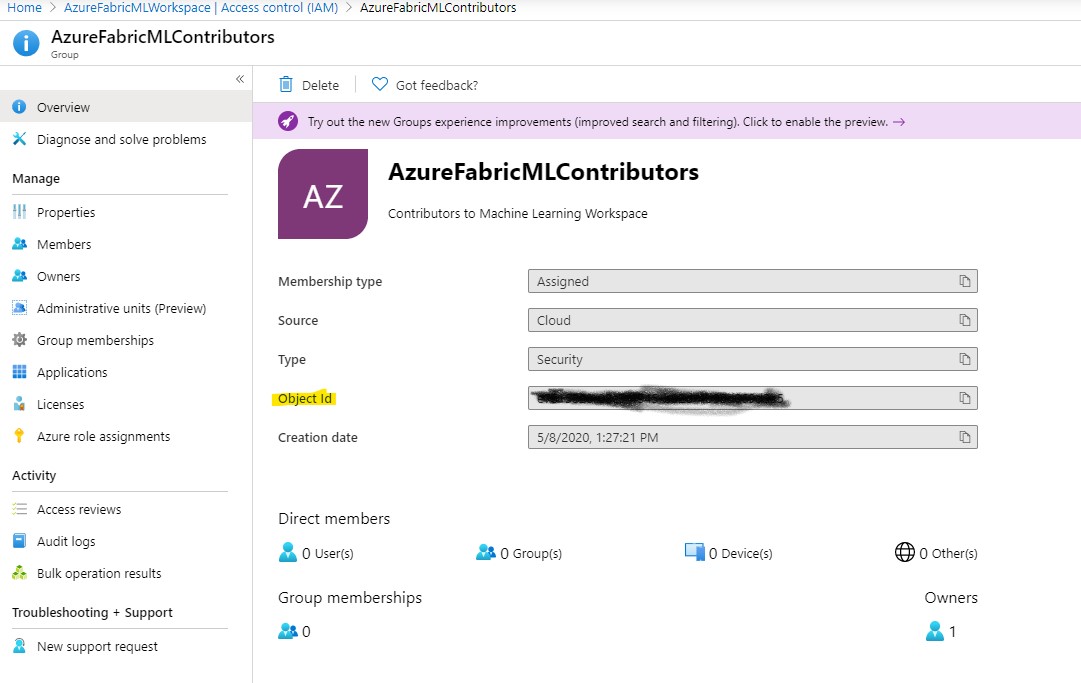The image size is (1081, 683).
Task: Select the Applications grid icon
Action: coord(22,372)
